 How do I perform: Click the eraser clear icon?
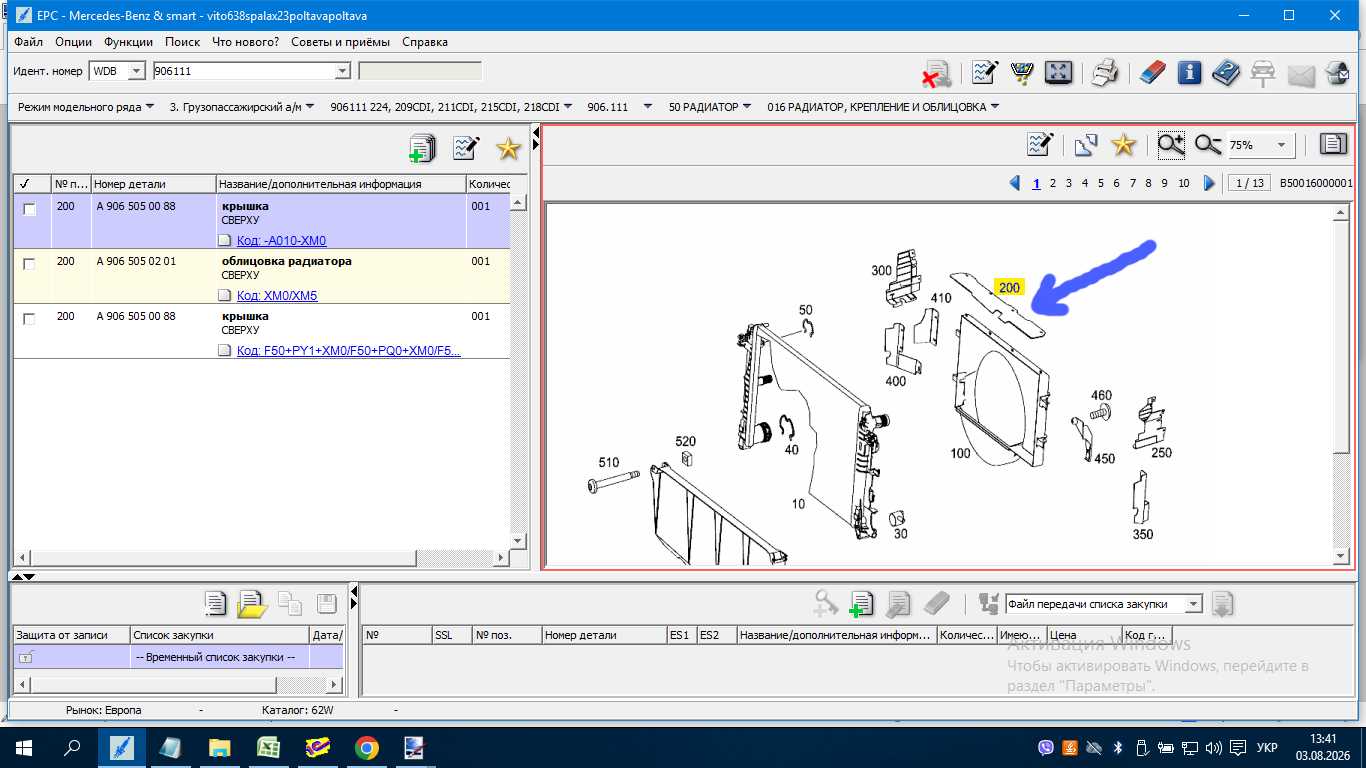click(1152, 72)
